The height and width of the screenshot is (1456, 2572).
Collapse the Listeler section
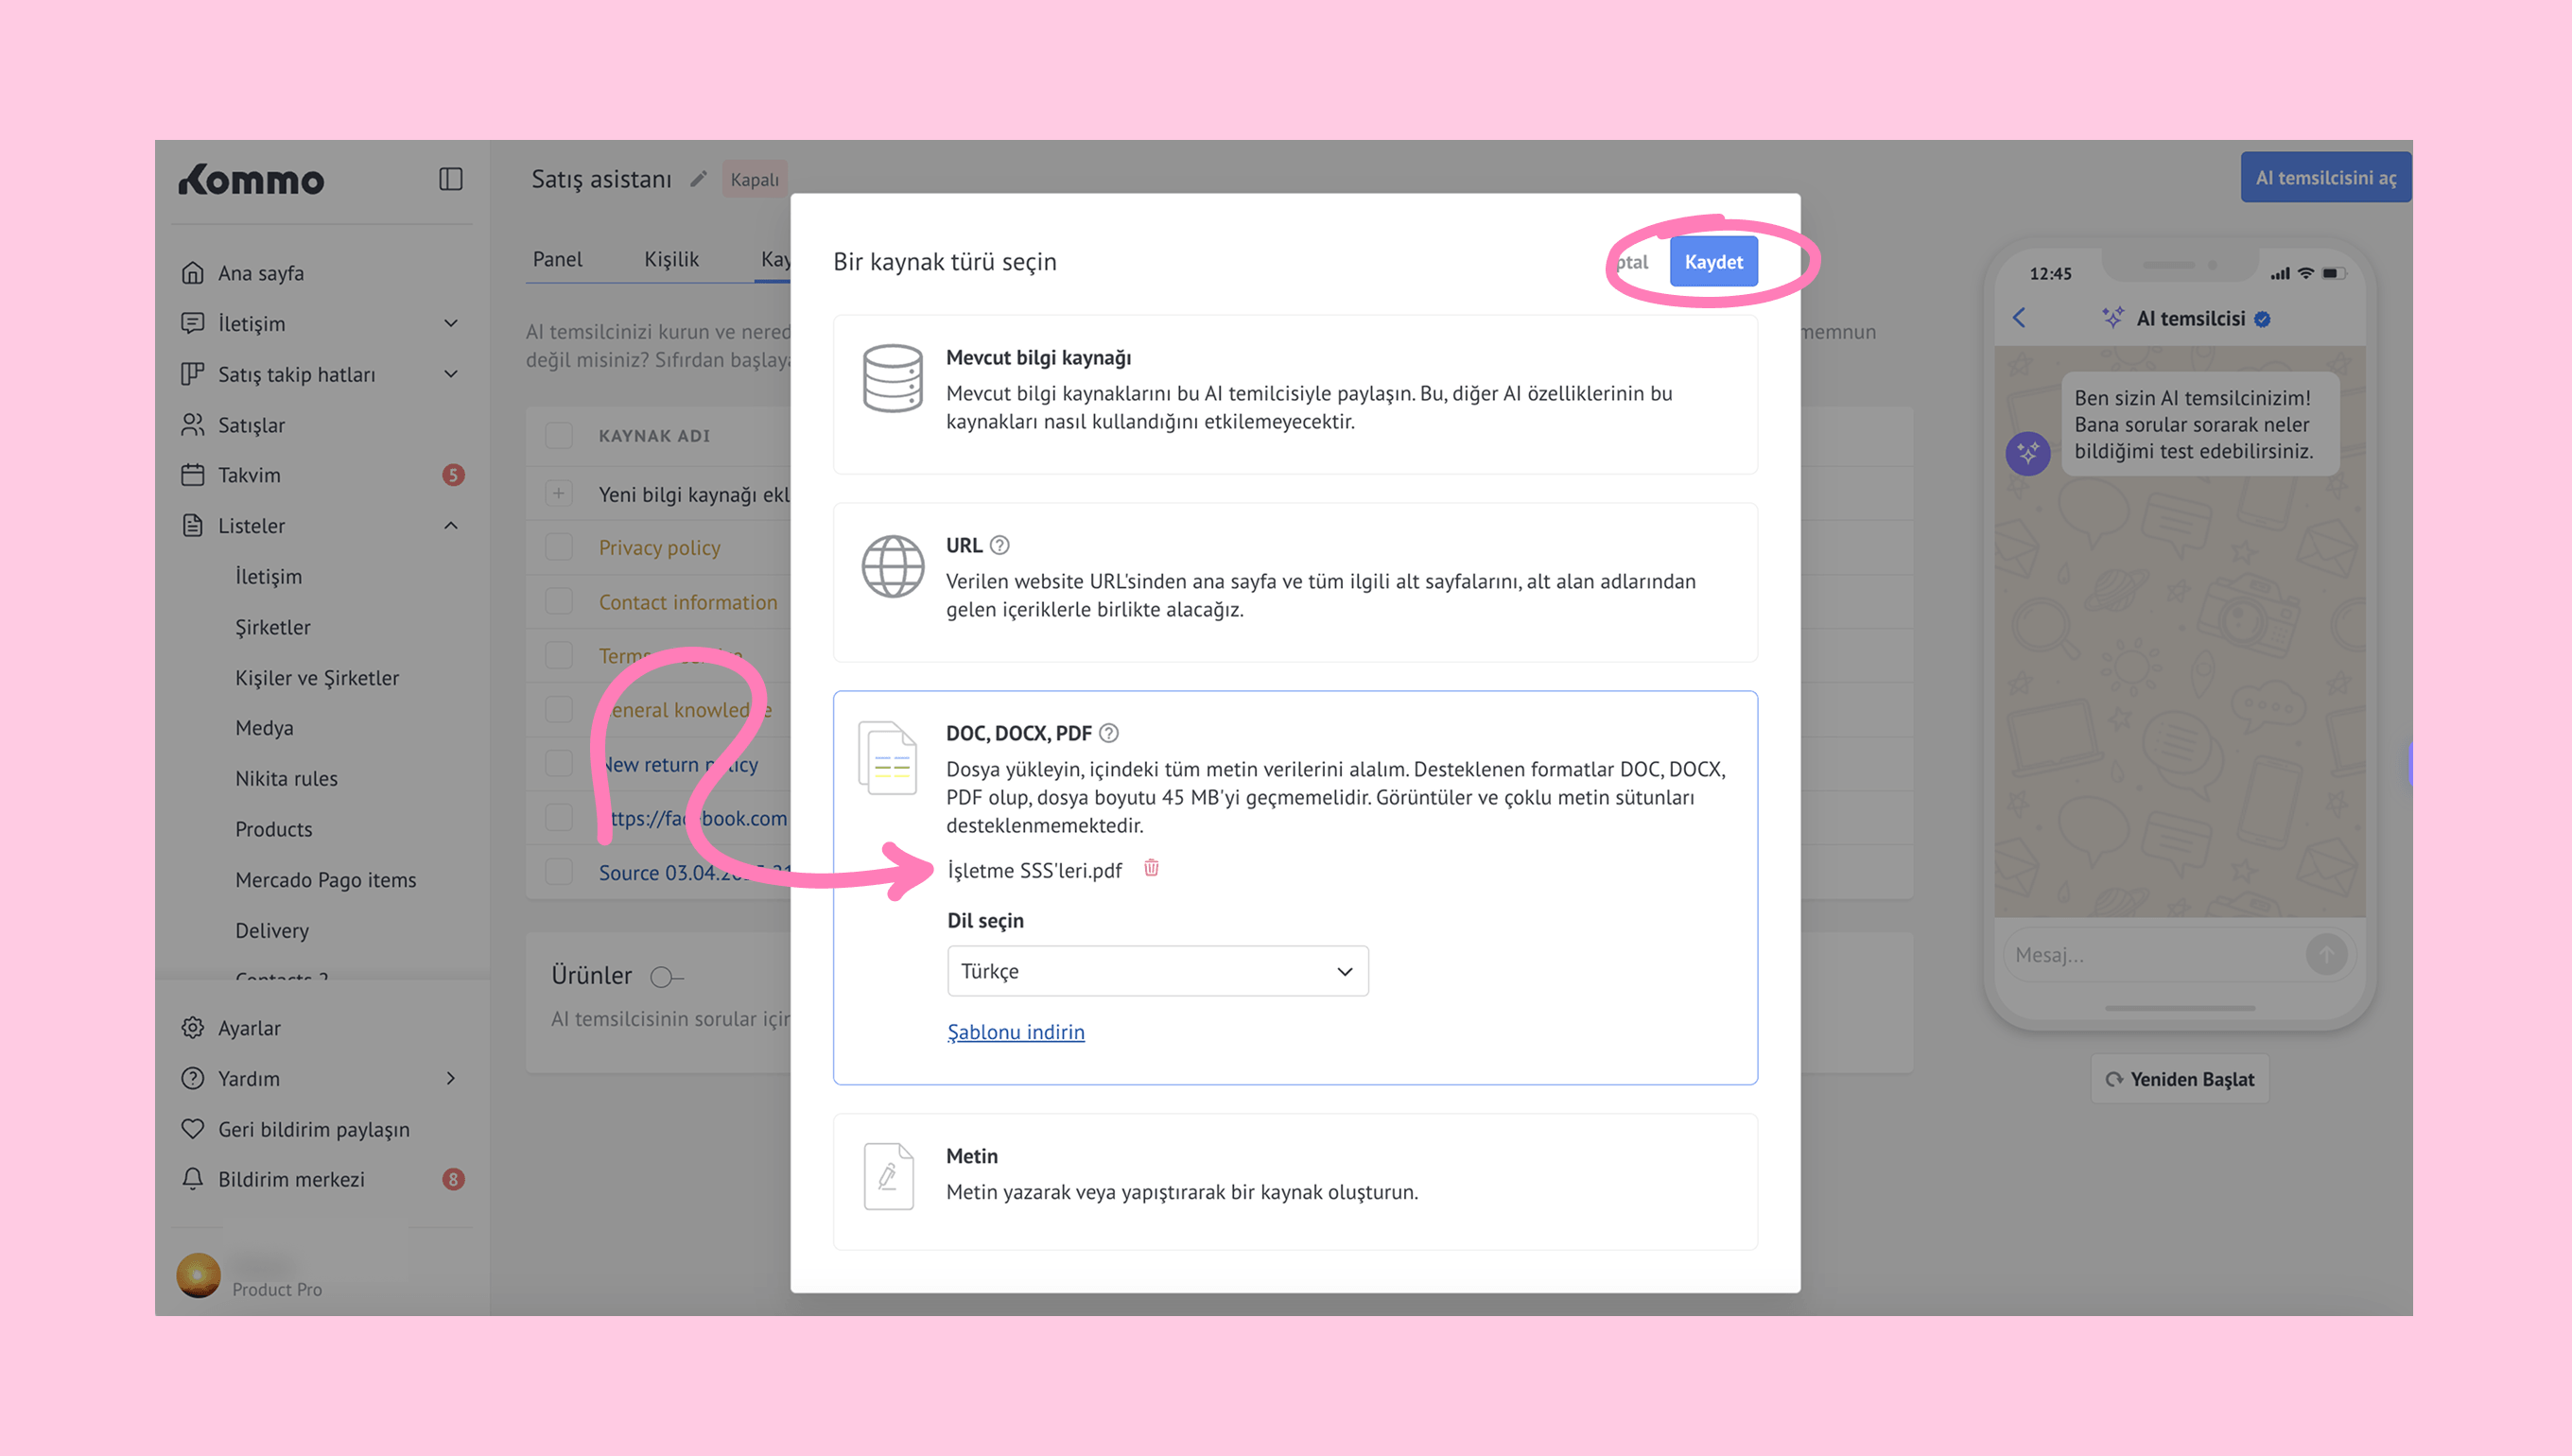tap(450, 525)
